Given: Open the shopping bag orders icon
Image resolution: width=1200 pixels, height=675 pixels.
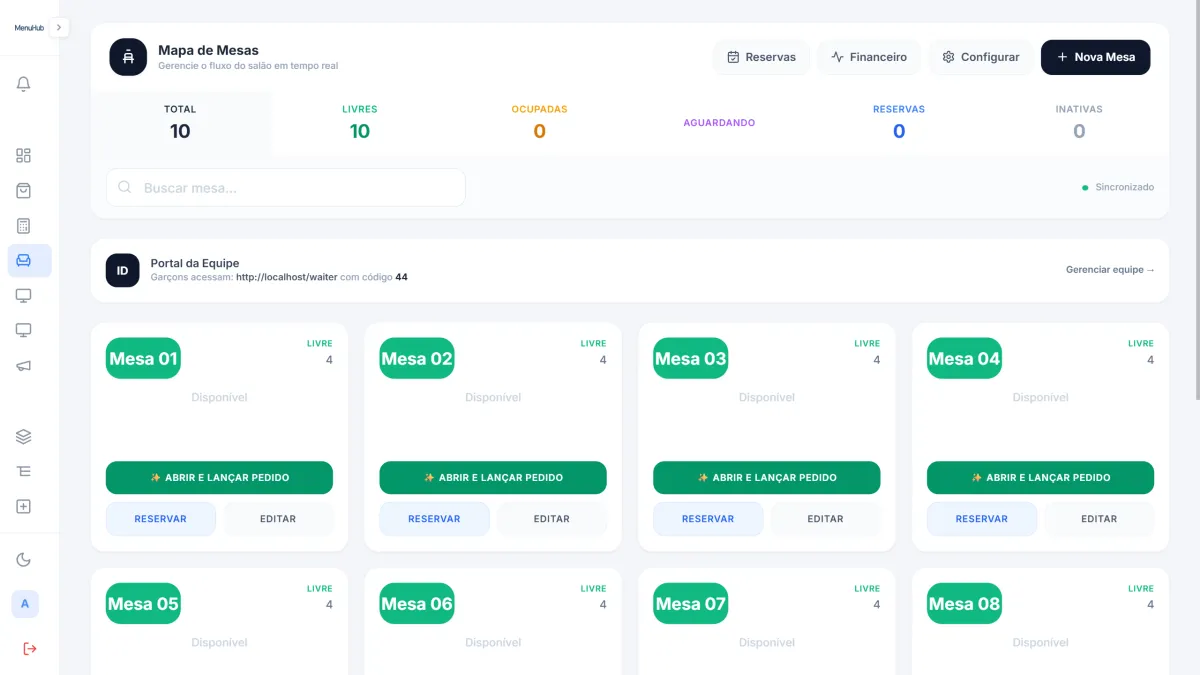Looking at the screenshot, I should click(24, 190).
